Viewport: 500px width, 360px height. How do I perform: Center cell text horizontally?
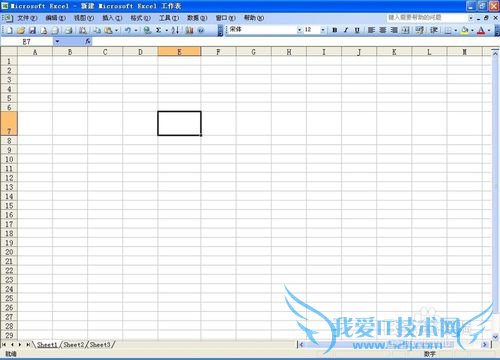pyautogui.click(x=383, y=30)
